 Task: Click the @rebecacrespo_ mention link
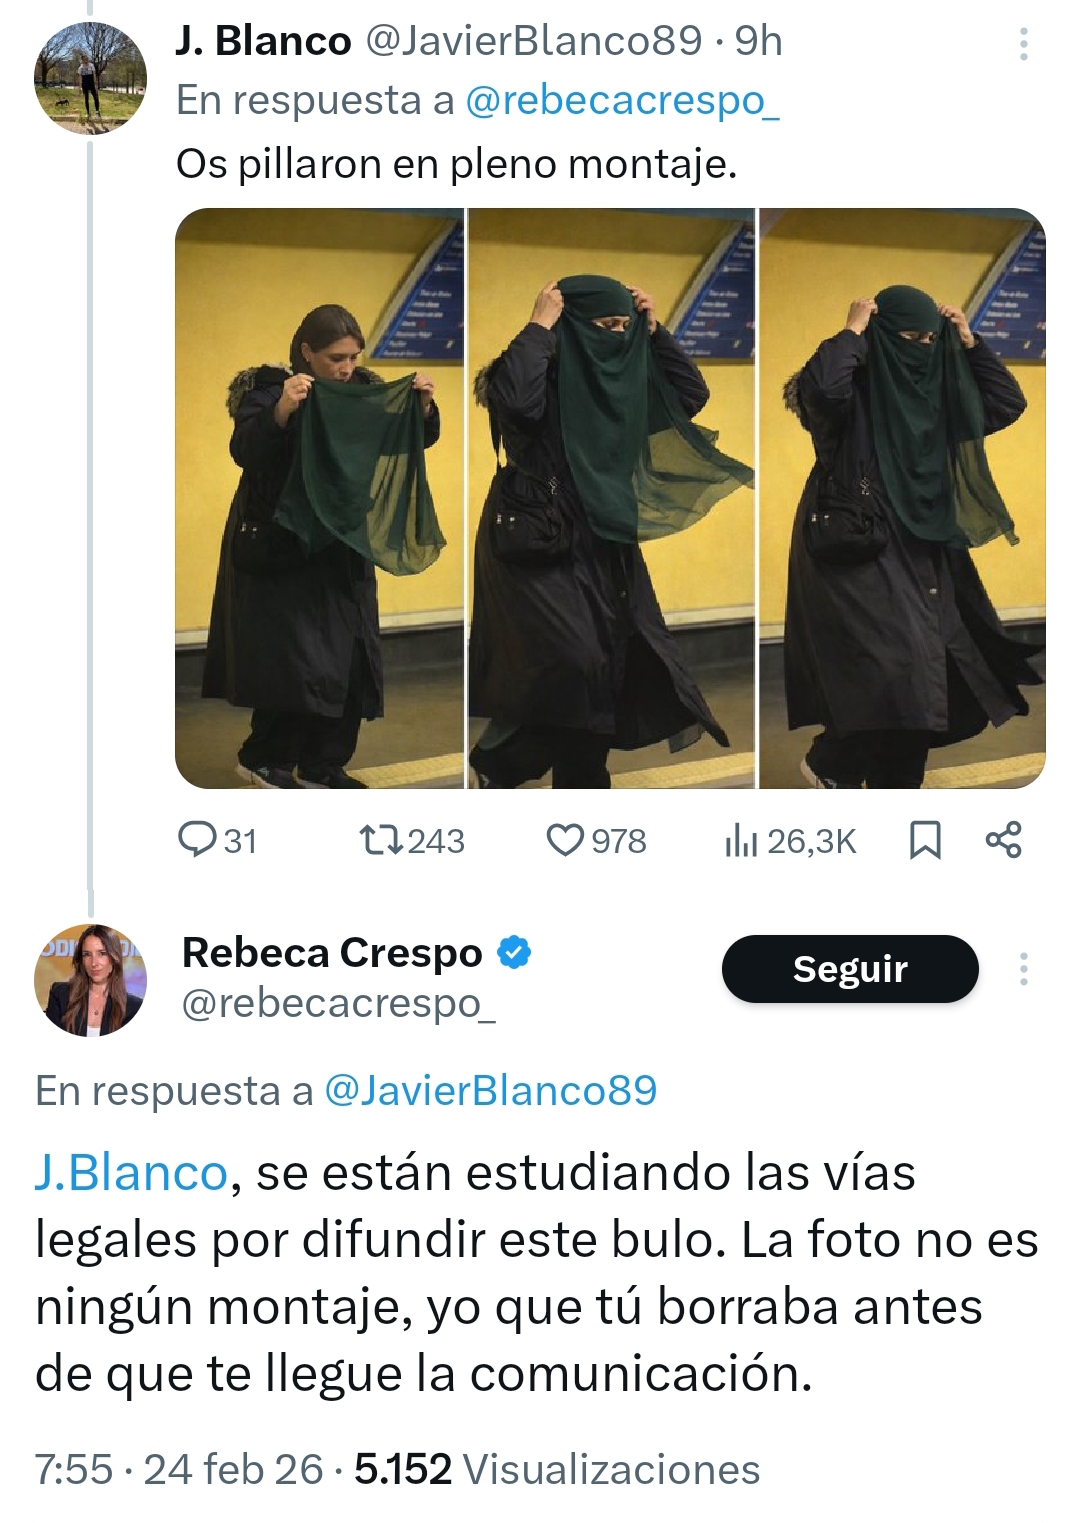[x=622, y=100]
